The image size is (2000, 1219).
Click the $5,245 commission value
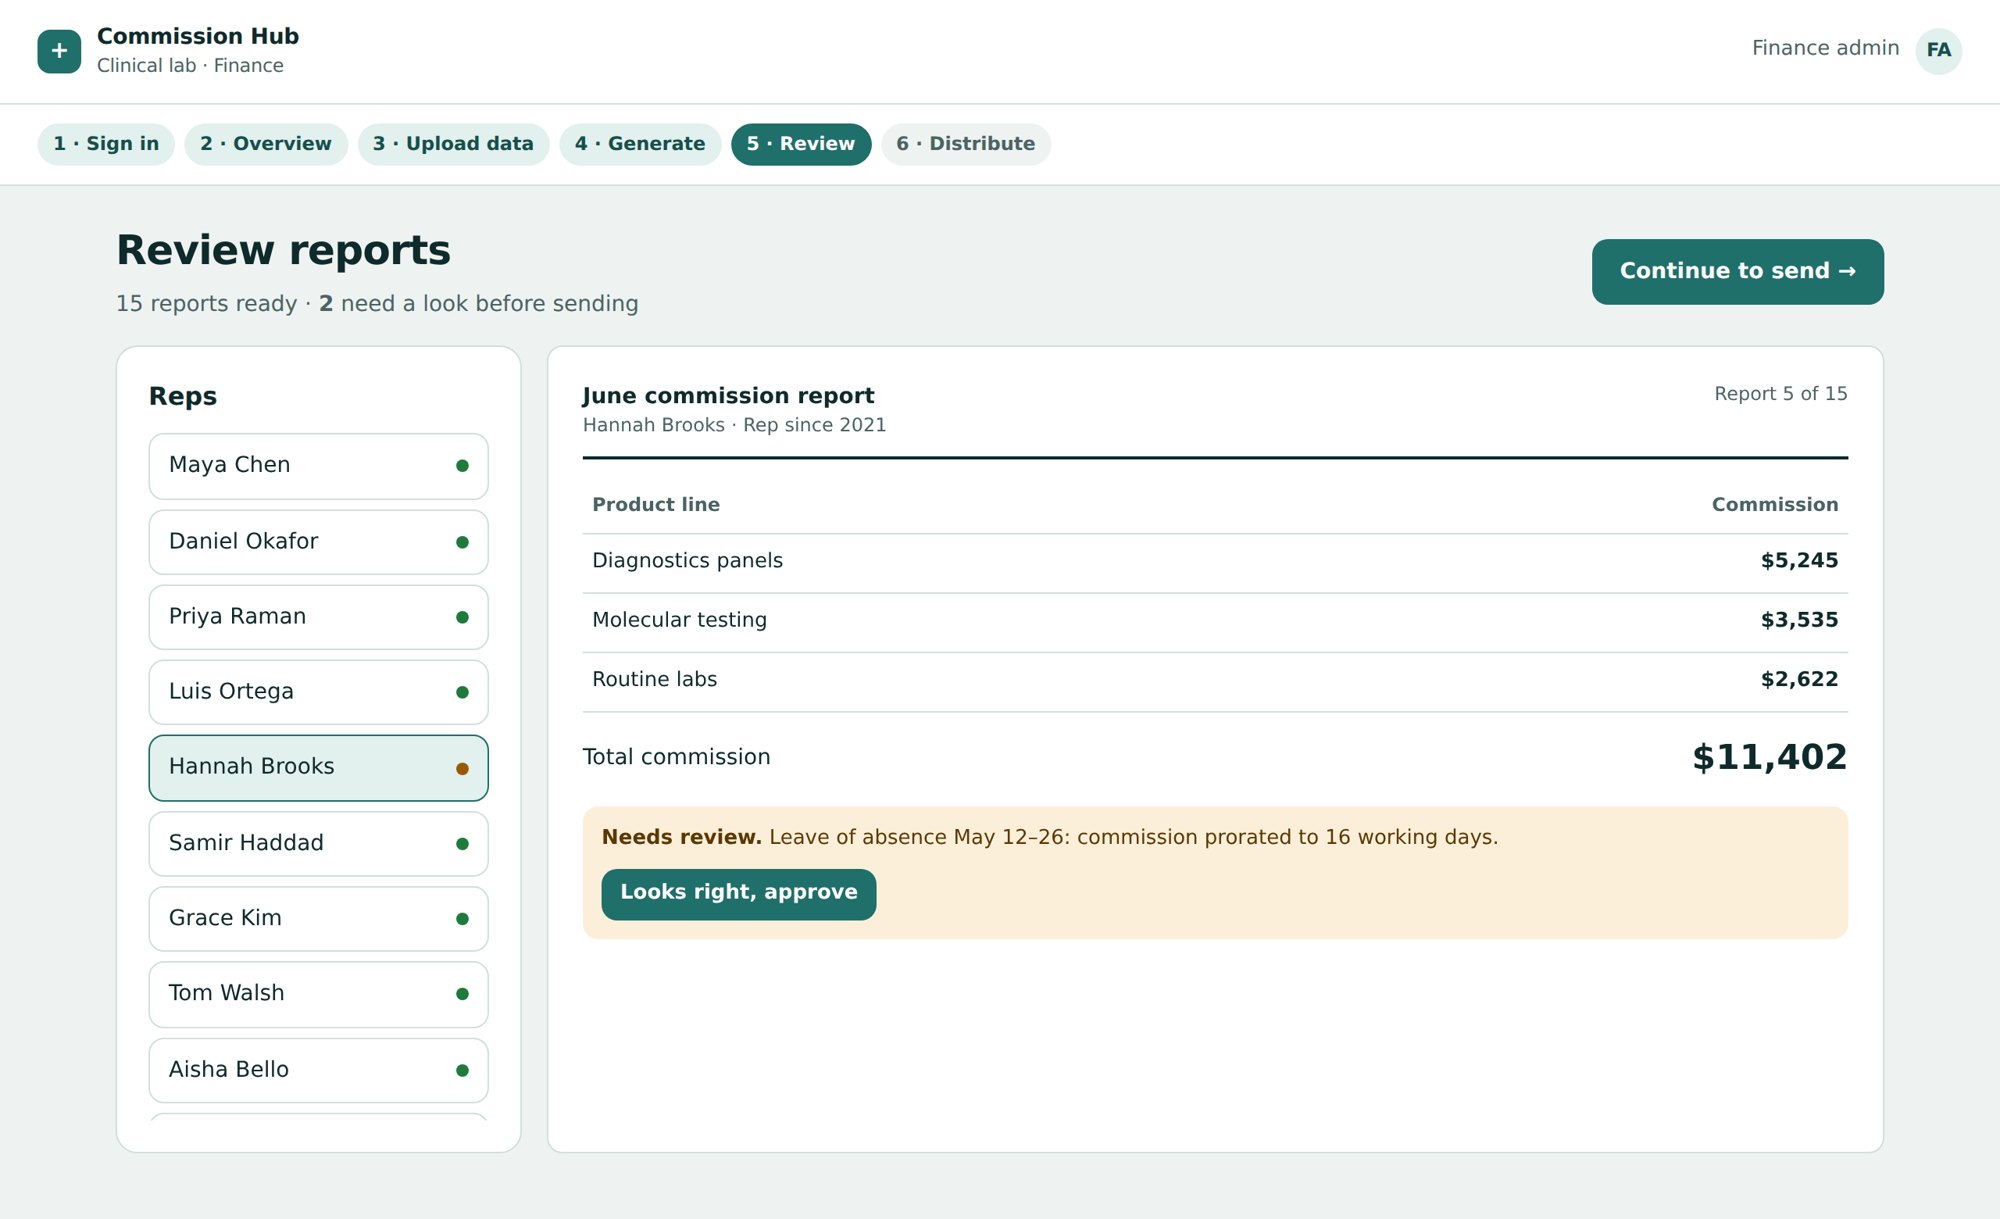[1799, 561]
